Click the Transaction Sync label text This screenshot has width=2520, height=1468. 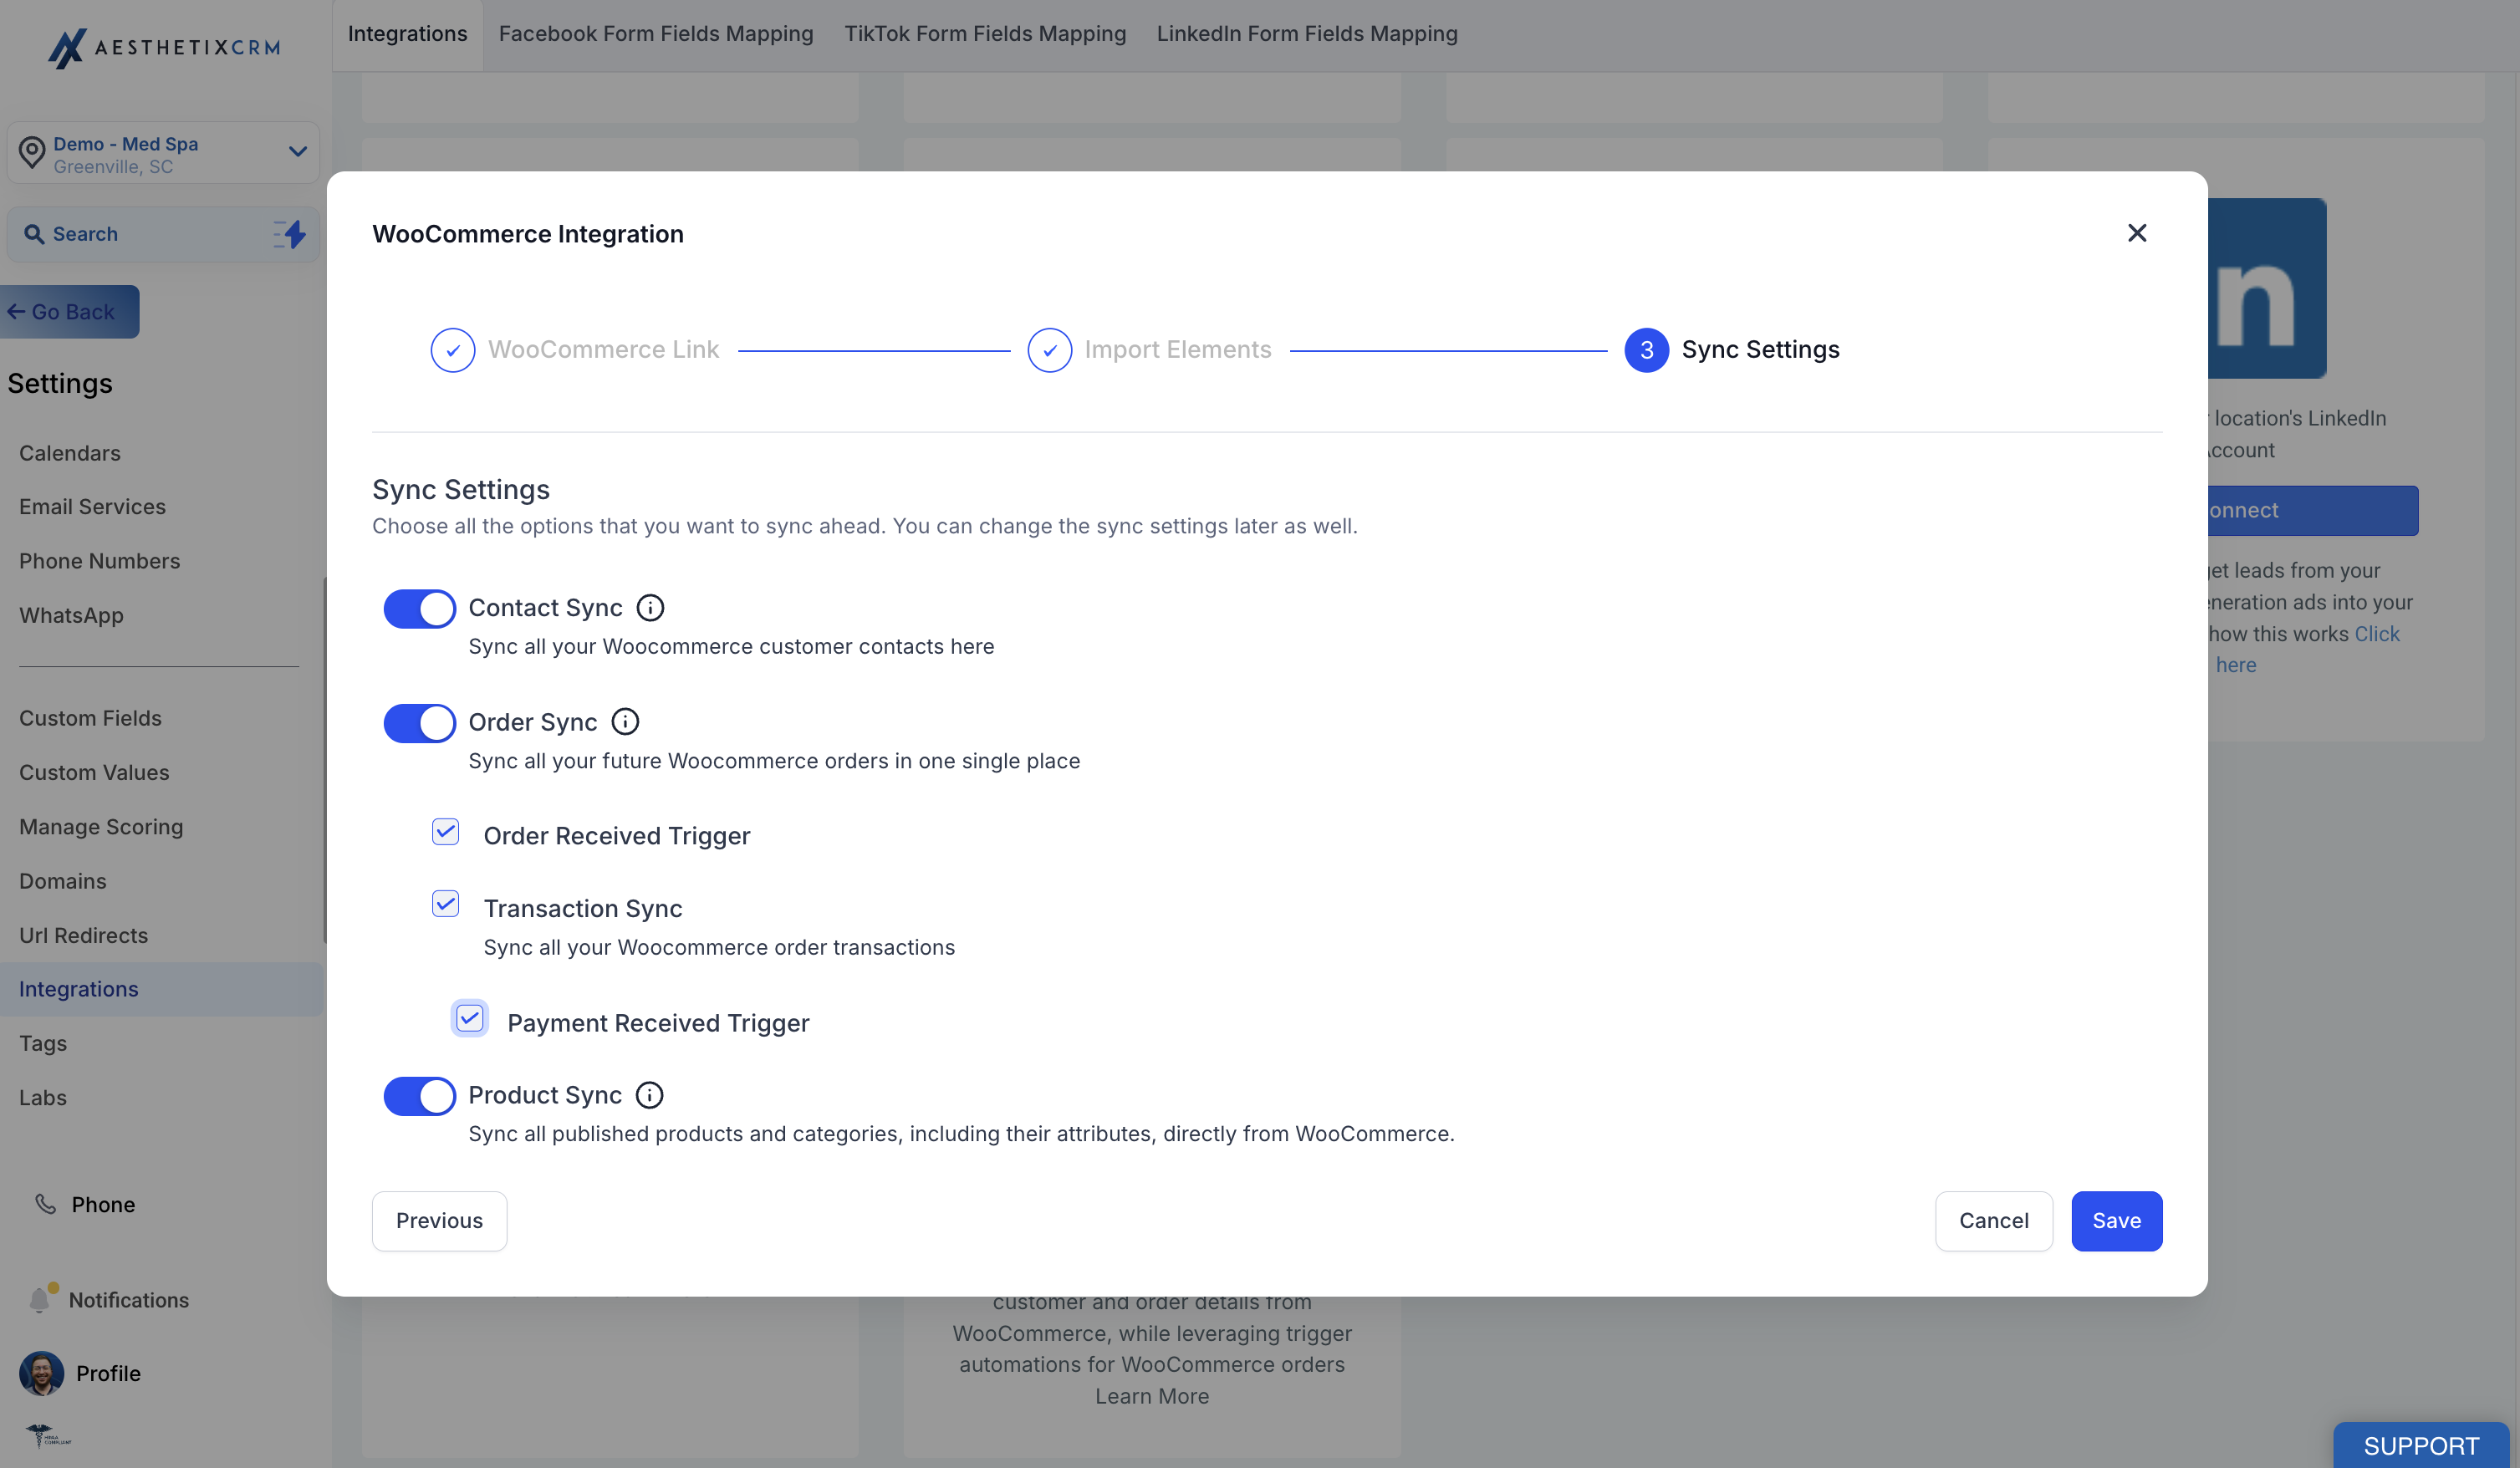pyautogui.click(x=583, y=908)
